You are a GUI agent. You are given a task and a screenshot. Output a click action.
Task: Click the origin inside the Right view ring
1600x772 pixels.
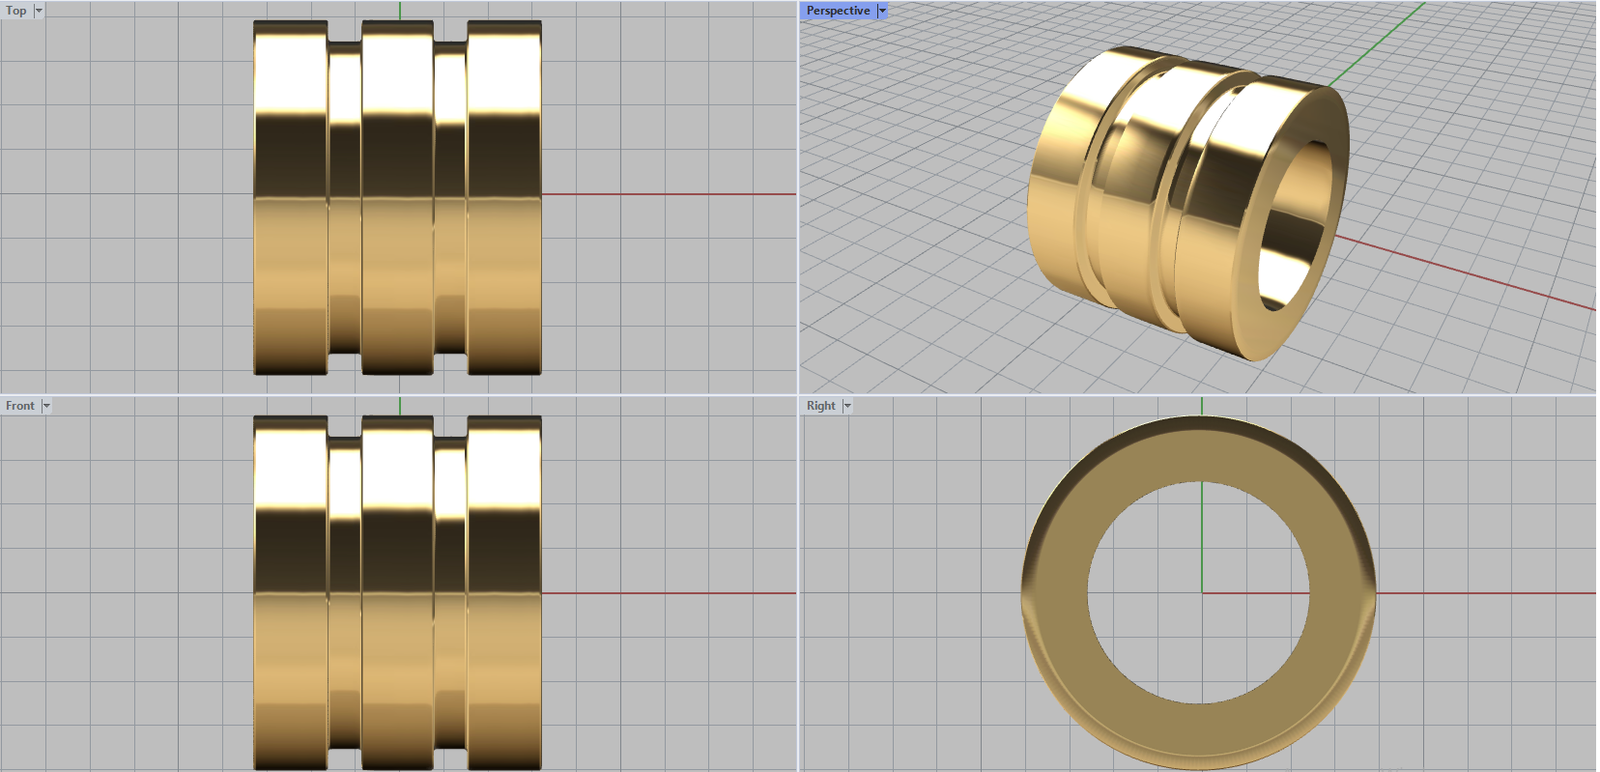point(1202,593)
